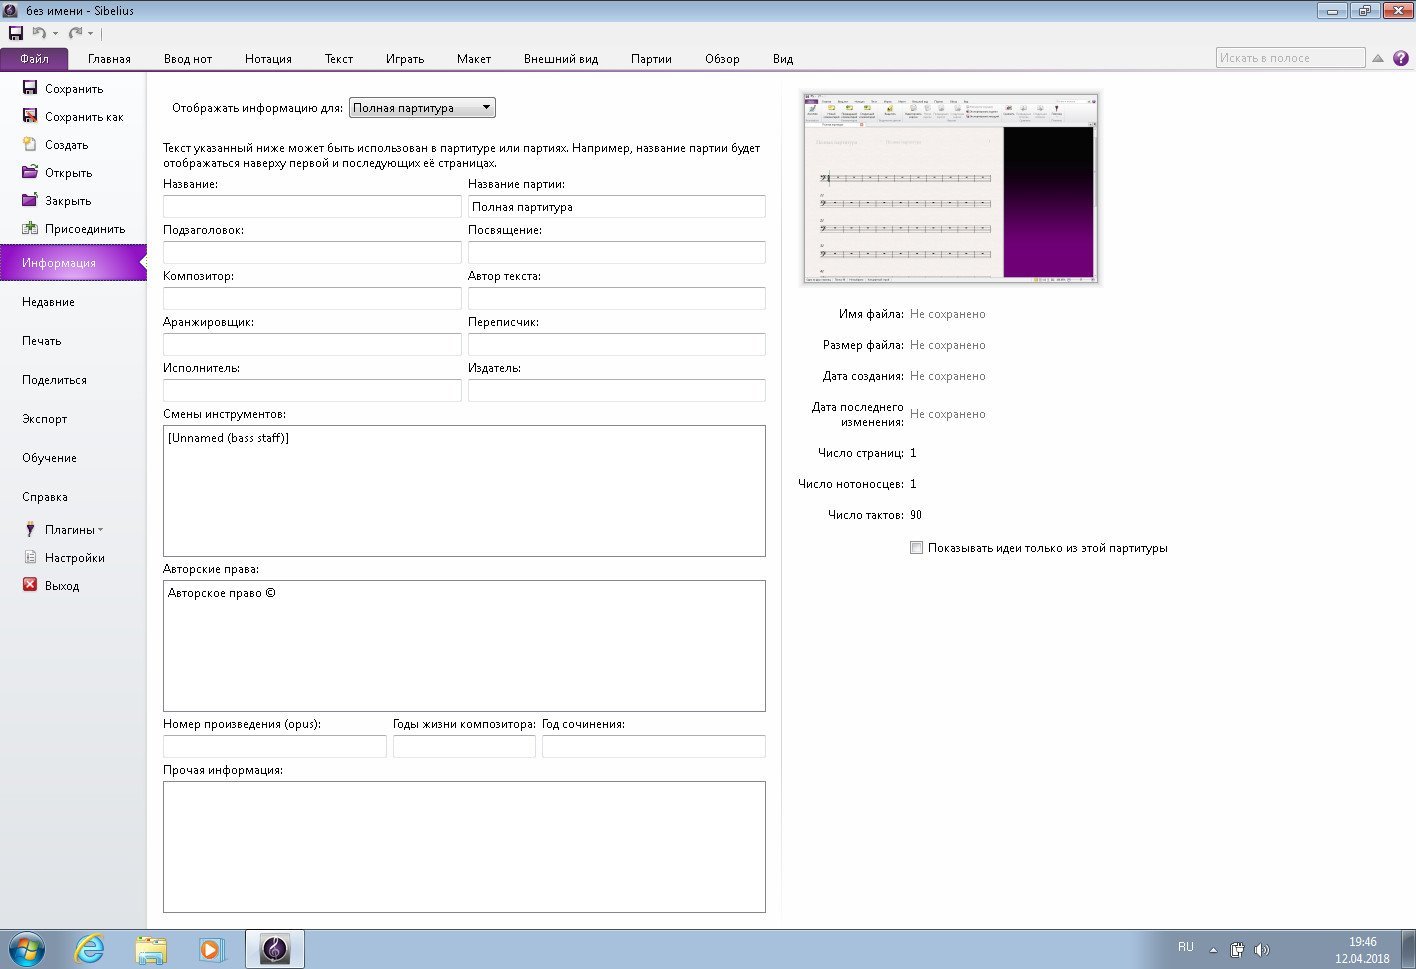Click the Смены инструментов text area
1416x969 pixels.
(464, 490)
